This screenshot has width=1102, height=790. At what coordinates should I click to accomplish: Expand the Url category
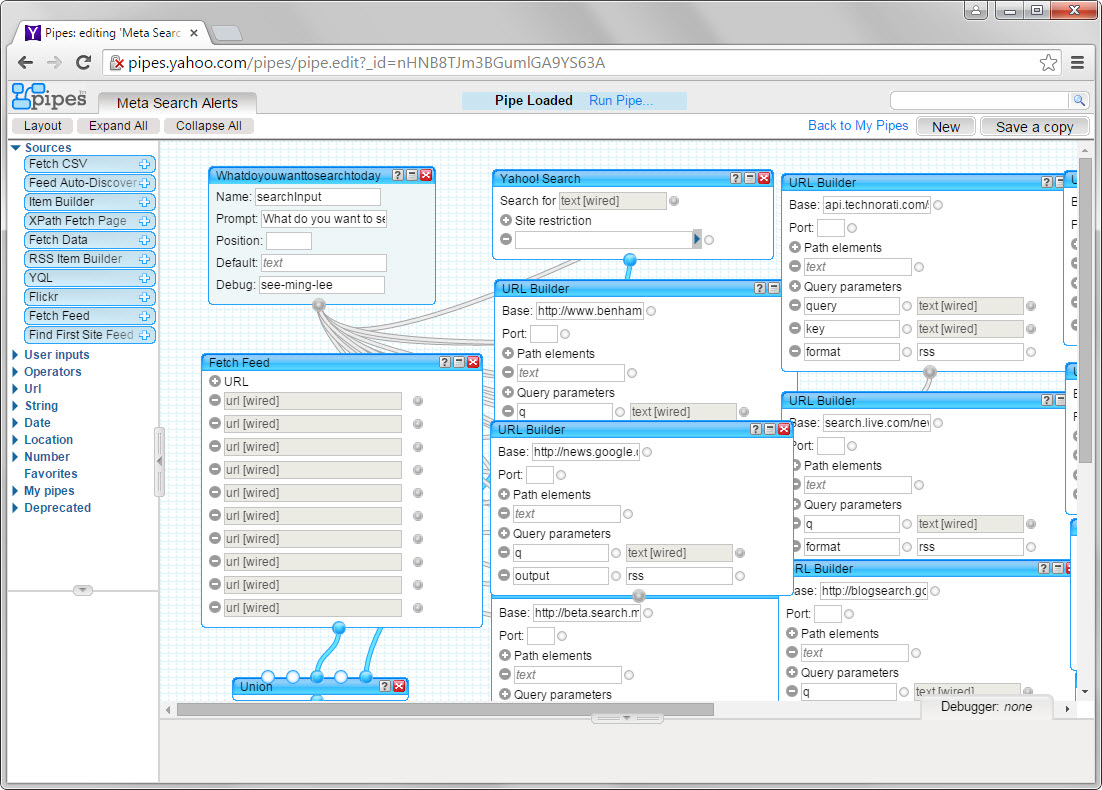tap(15, 389)
